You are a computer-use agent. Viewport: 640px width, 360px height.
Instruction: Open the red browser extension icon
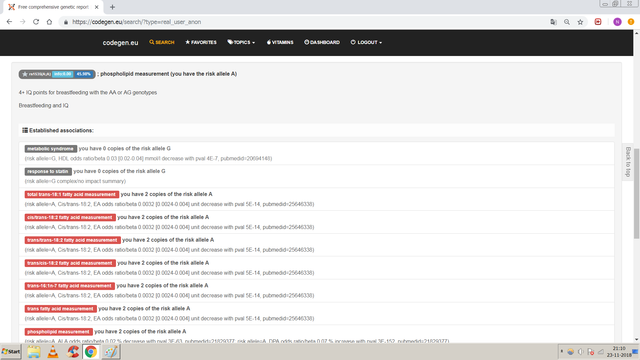coord(598,22)
